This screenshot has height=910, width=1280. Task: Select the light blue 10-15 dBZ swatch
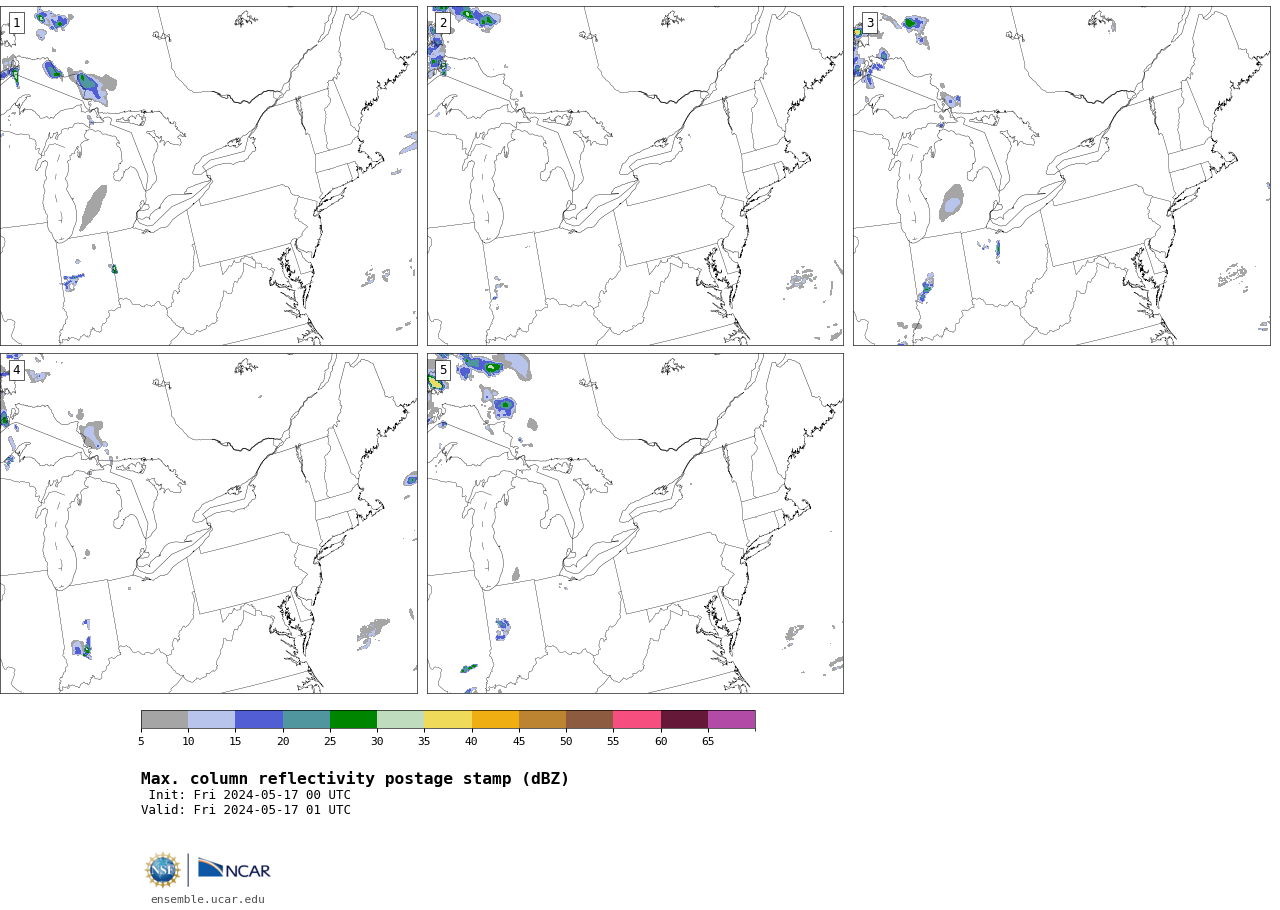pyautogui.click(x=211, y=720)
